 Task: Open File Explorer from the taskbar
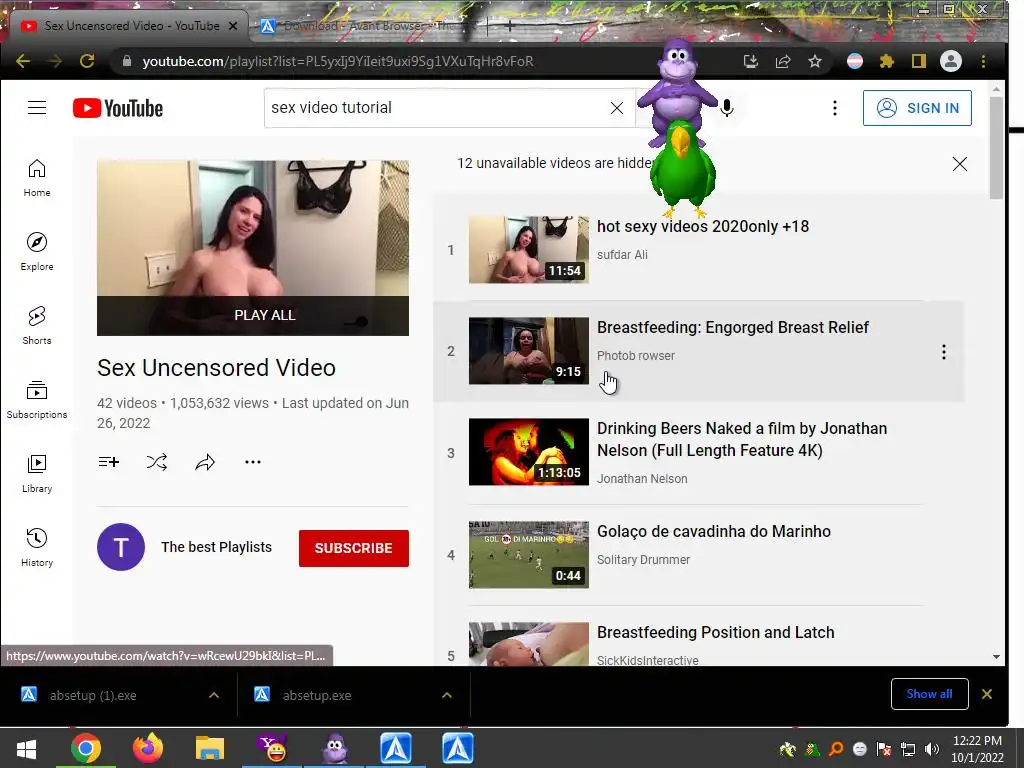click(210, 749)
